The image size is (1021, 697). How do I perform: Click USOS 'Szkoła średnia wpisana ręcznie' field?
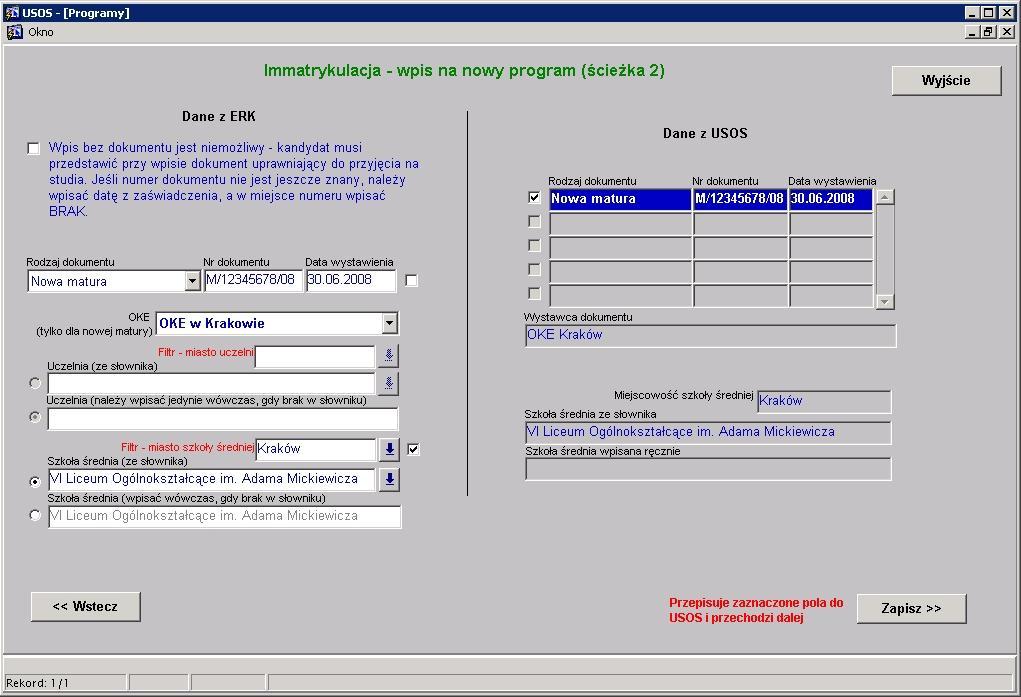(708, 470)
